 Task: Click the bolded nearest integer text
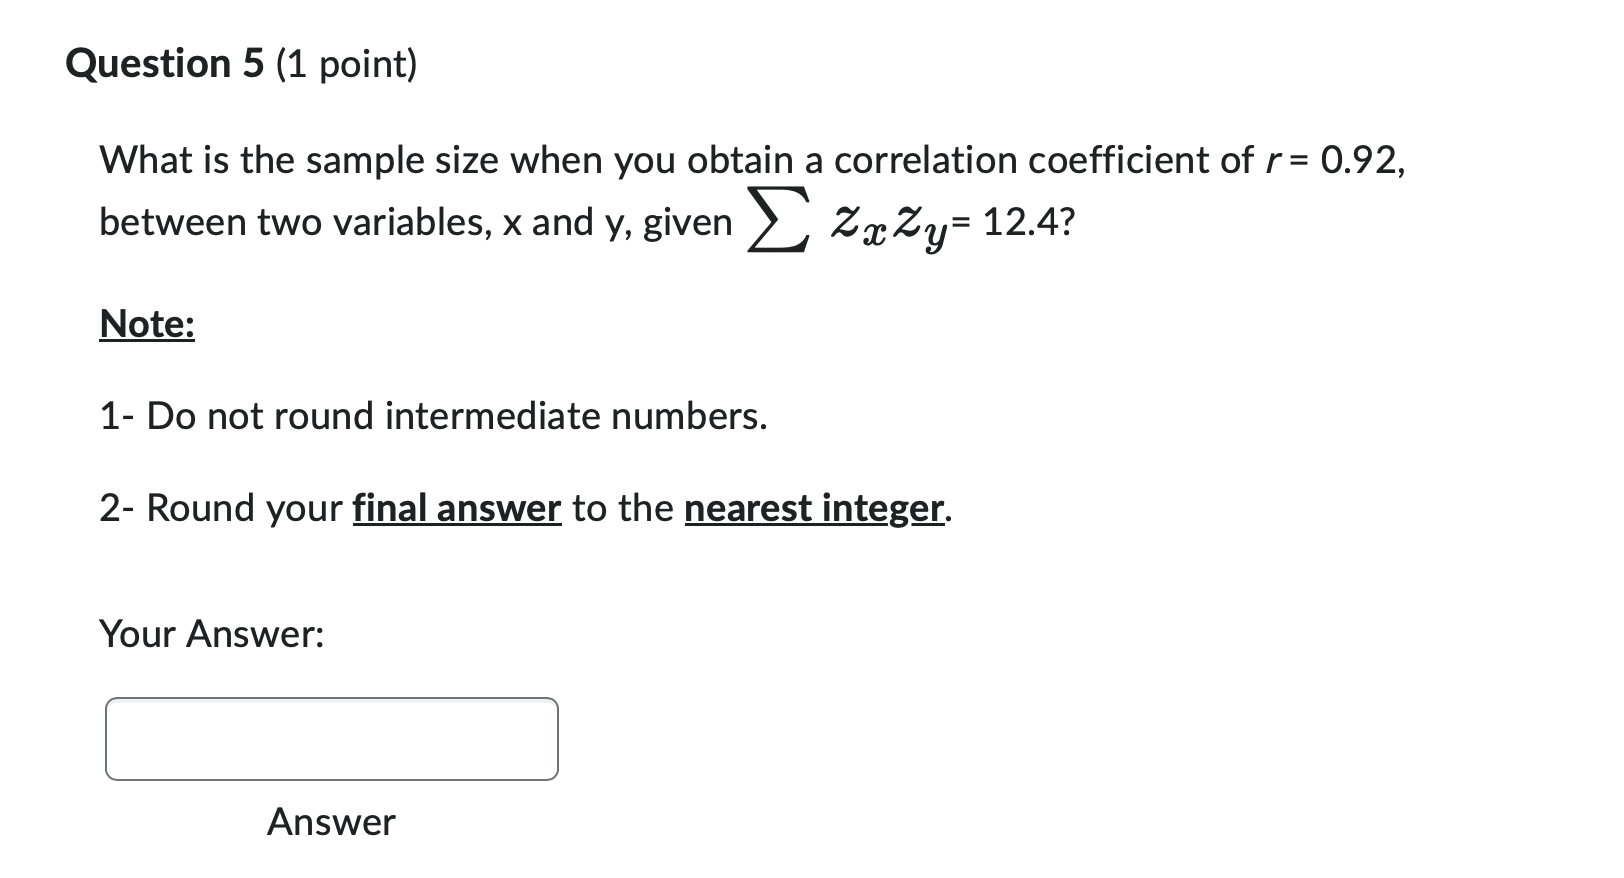[812, 508]
